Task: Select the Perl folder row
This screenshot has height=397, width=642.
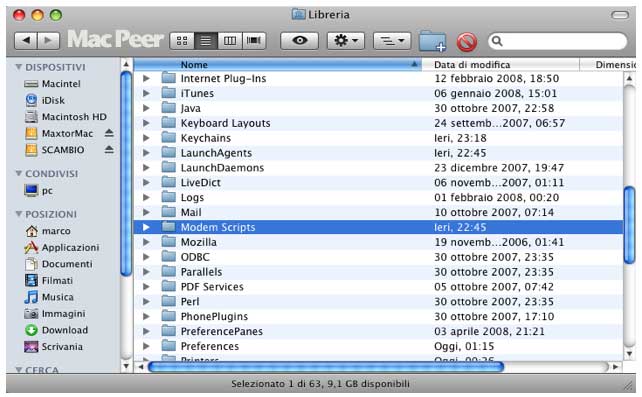Action: pos(378,302)
